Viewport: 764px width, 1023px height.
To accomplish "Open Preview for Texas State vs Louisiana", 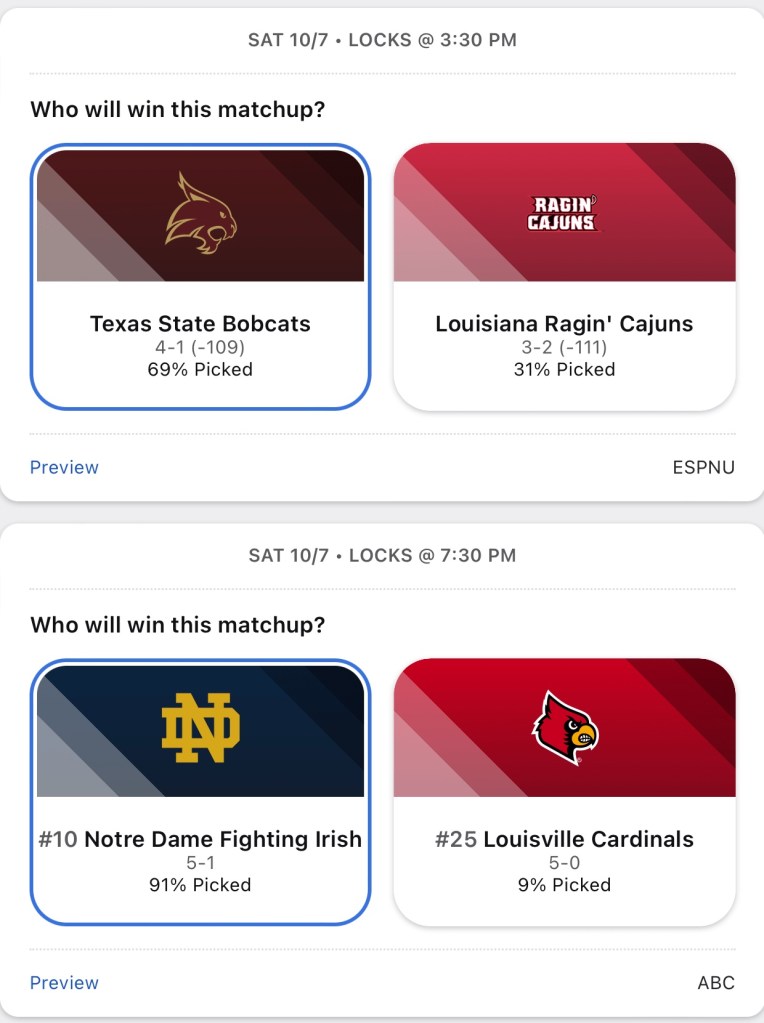I will (64, 467).
